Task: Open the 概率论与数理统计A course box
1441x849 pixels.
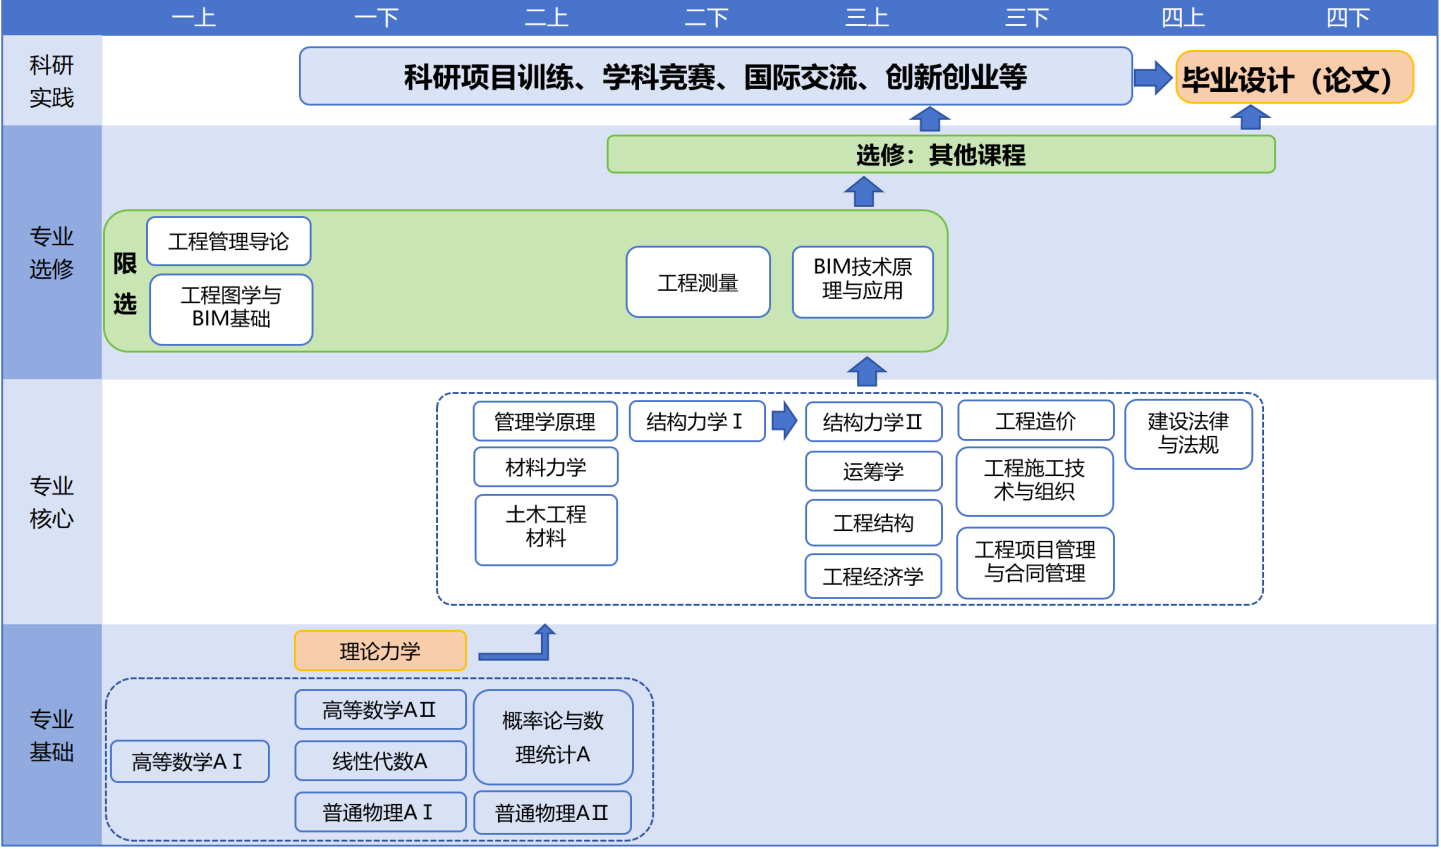Action: pyautogui.click(x=553, y=737)
